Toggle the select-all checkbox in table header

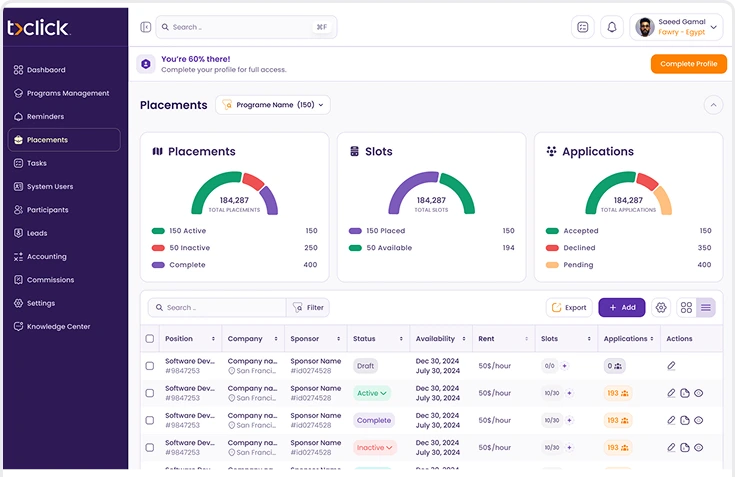pyautogui.click(x=150, y=339)
